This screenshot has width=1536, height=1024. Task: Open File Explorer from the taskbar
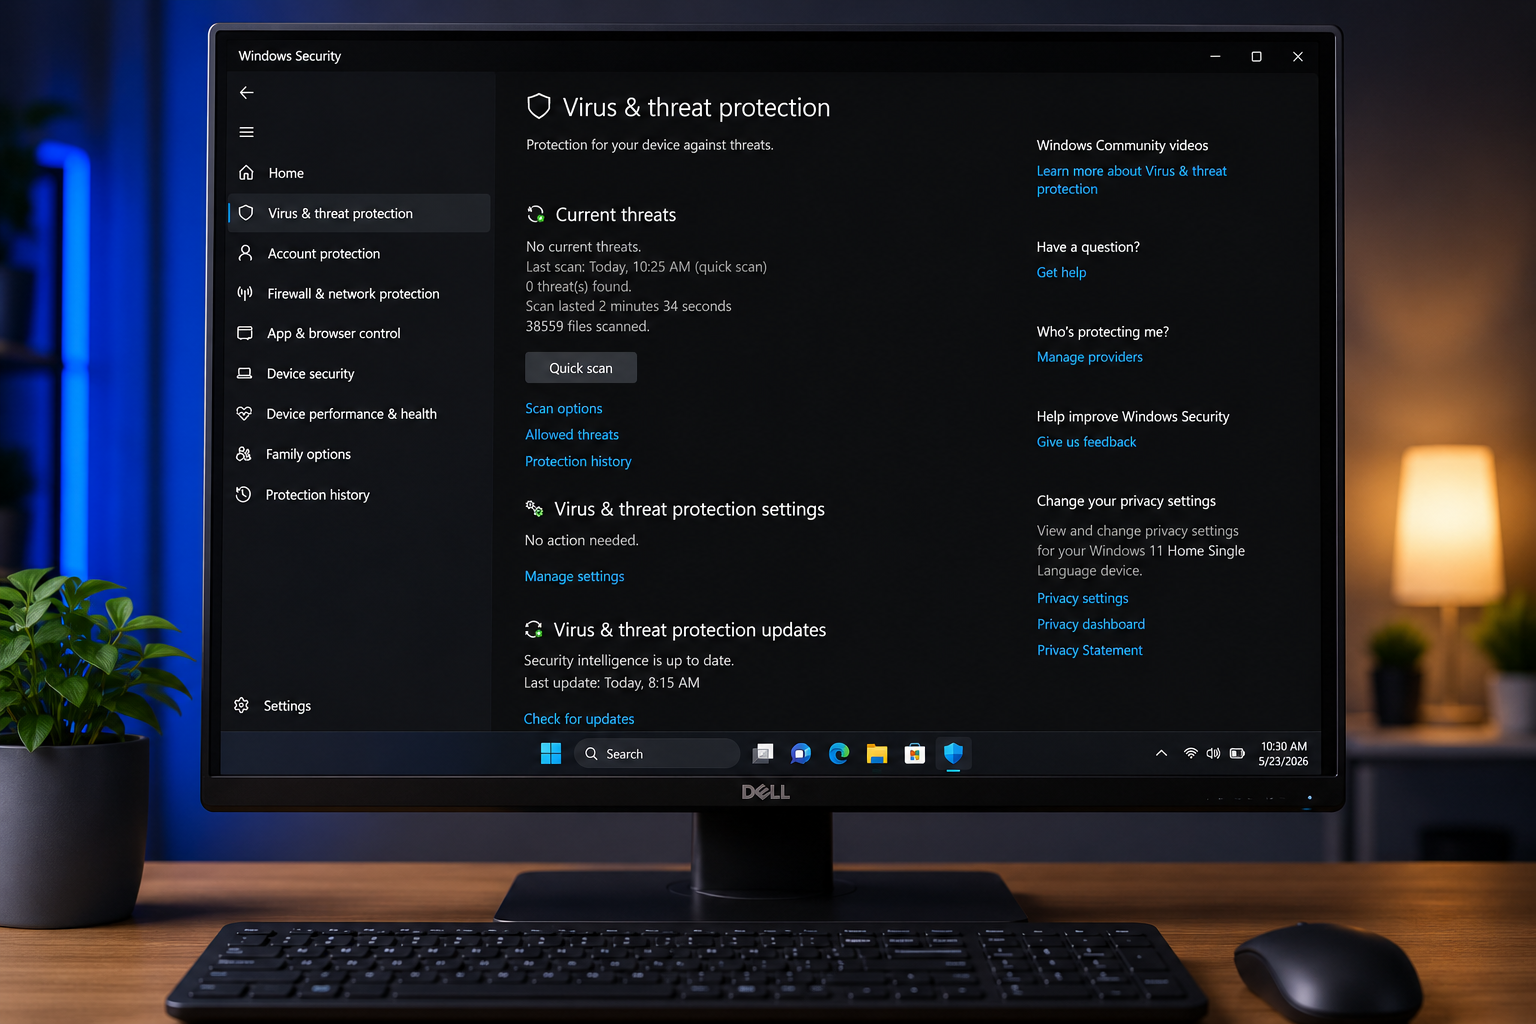tap(877, 754)
